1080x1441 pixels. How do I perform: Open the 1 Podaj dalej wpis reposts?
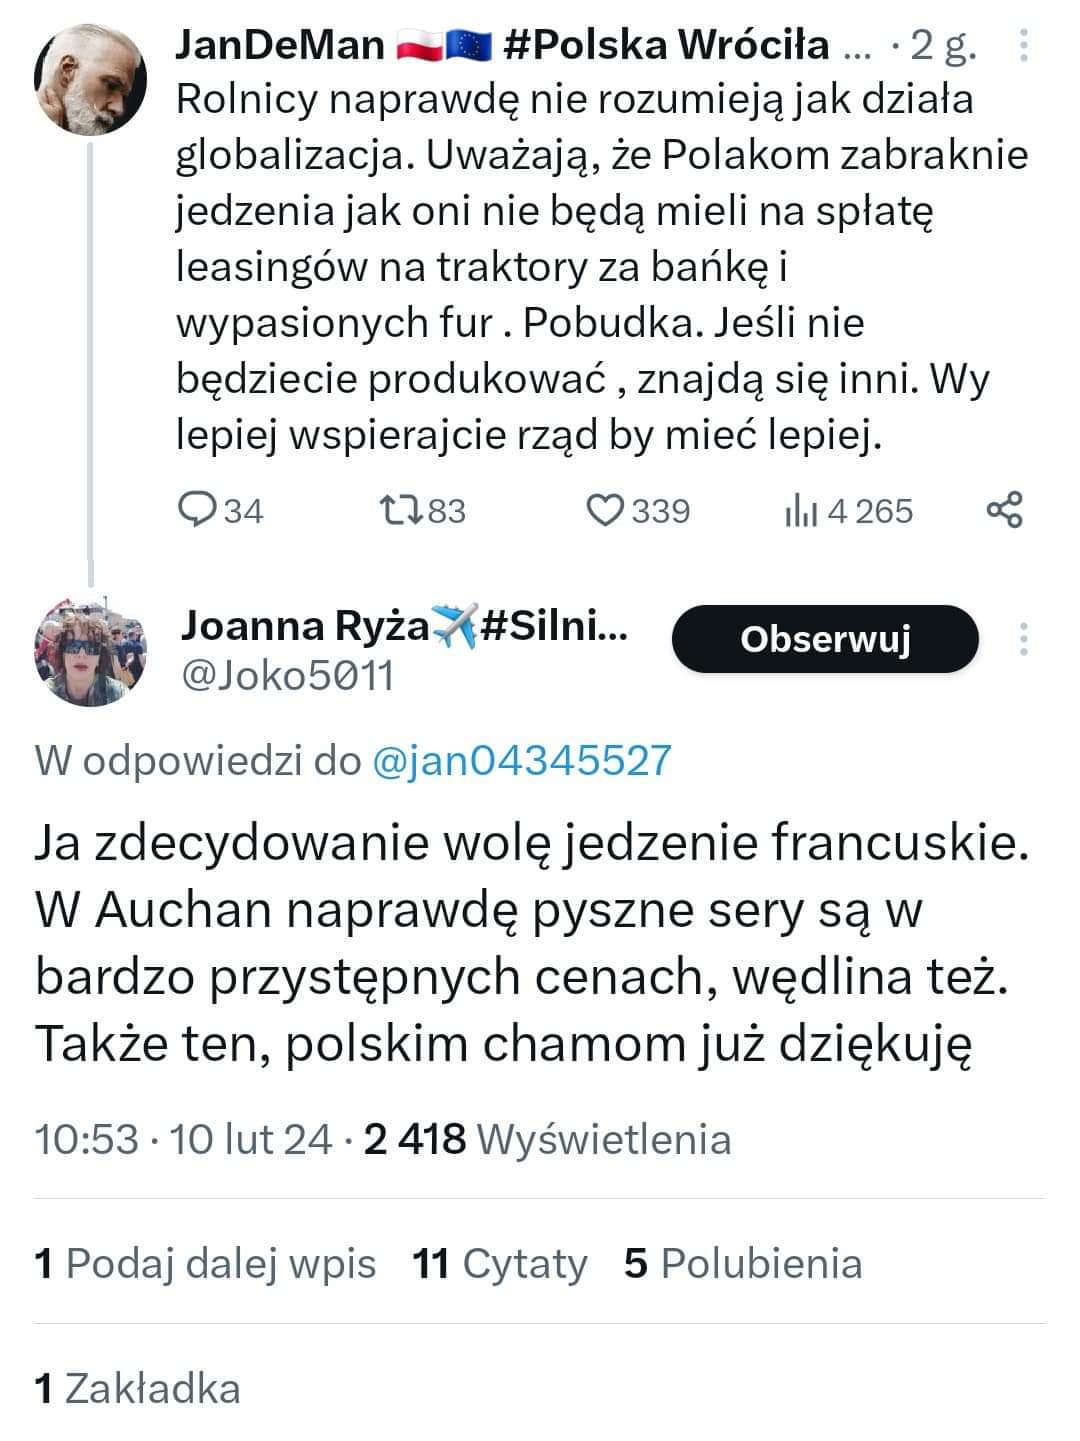pos(205,1263)
